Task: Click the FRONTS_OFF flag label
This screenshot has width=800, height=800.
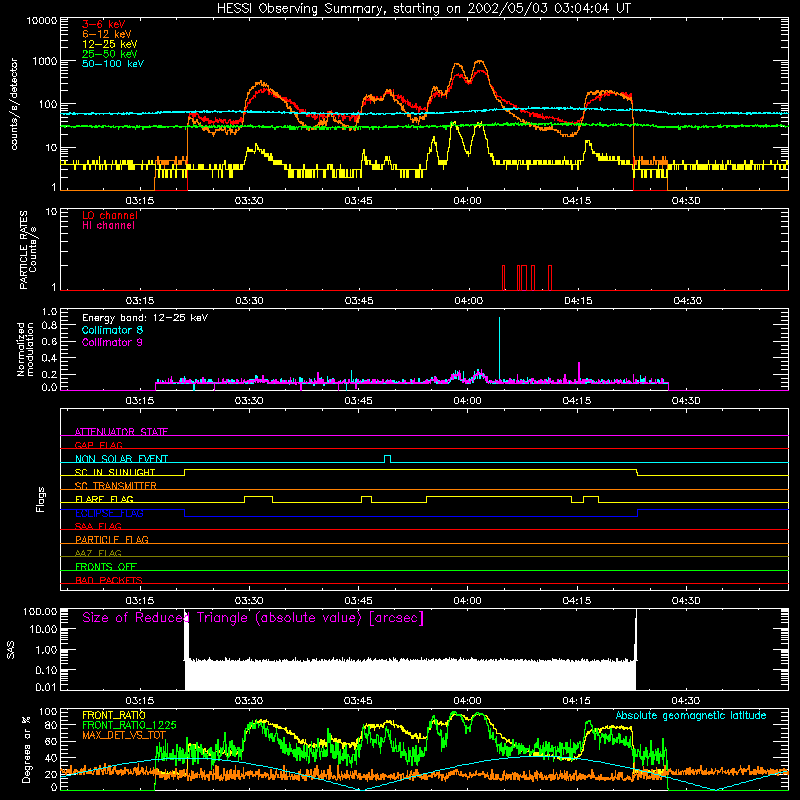Action: (106, 567)
